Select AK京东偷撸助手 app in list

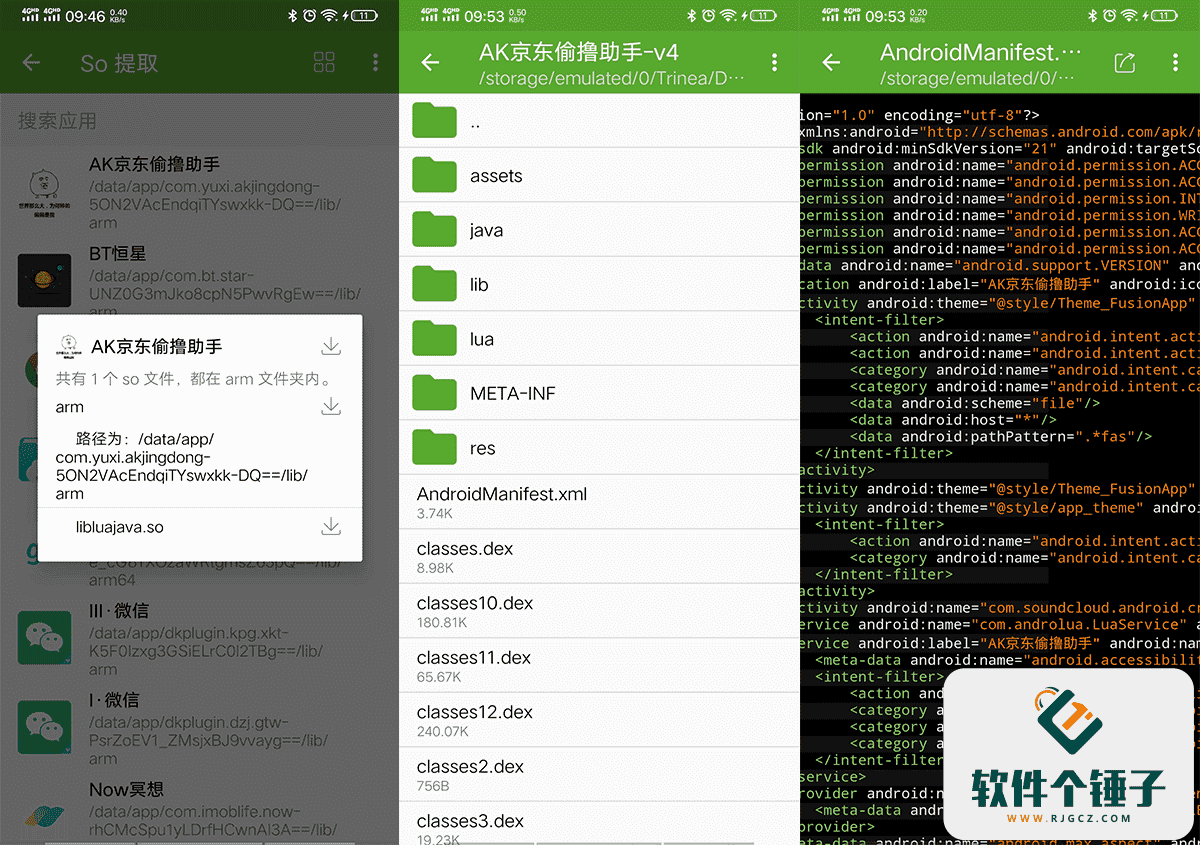click(199, 192)
